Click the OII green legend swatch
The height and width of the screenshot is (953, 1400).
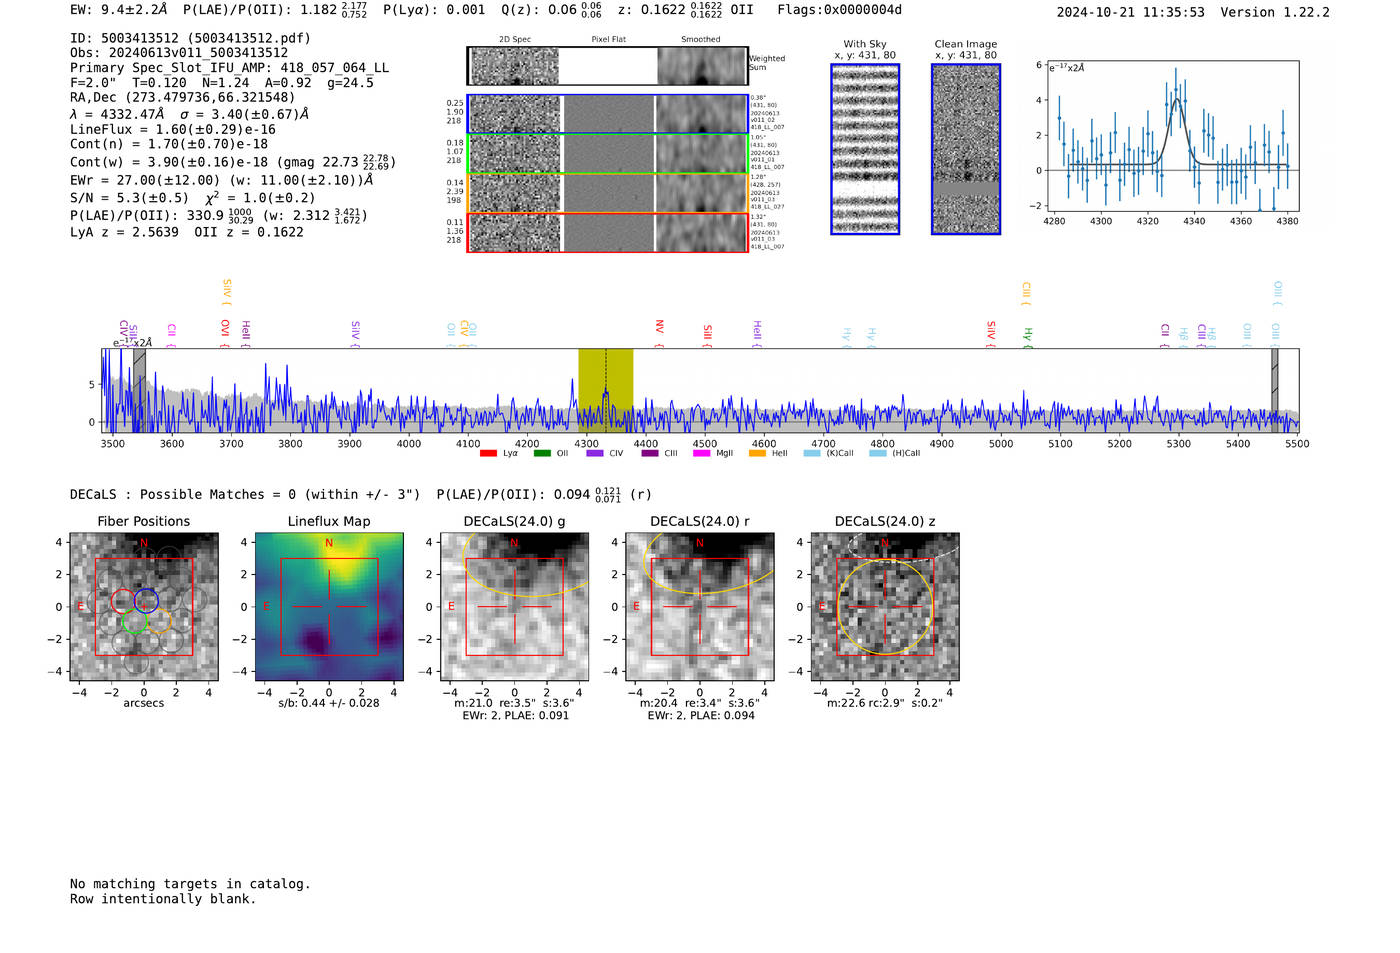542,453
